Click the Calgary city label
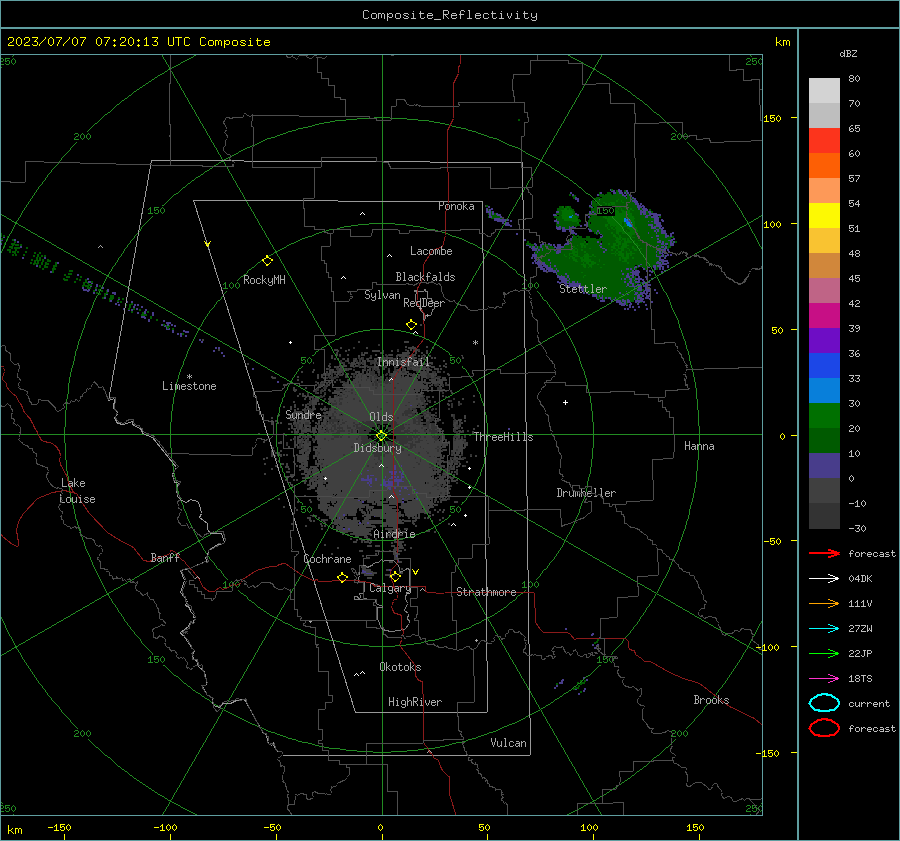900x841 pixels. 390,588
